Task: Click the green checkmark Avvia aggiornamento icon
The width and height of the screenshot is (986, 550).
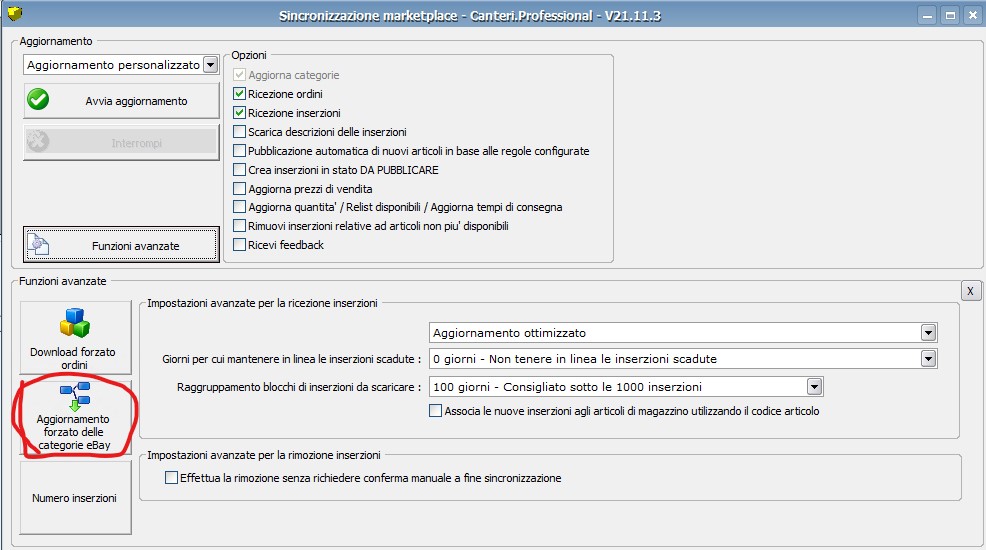Action: (38, 100)
